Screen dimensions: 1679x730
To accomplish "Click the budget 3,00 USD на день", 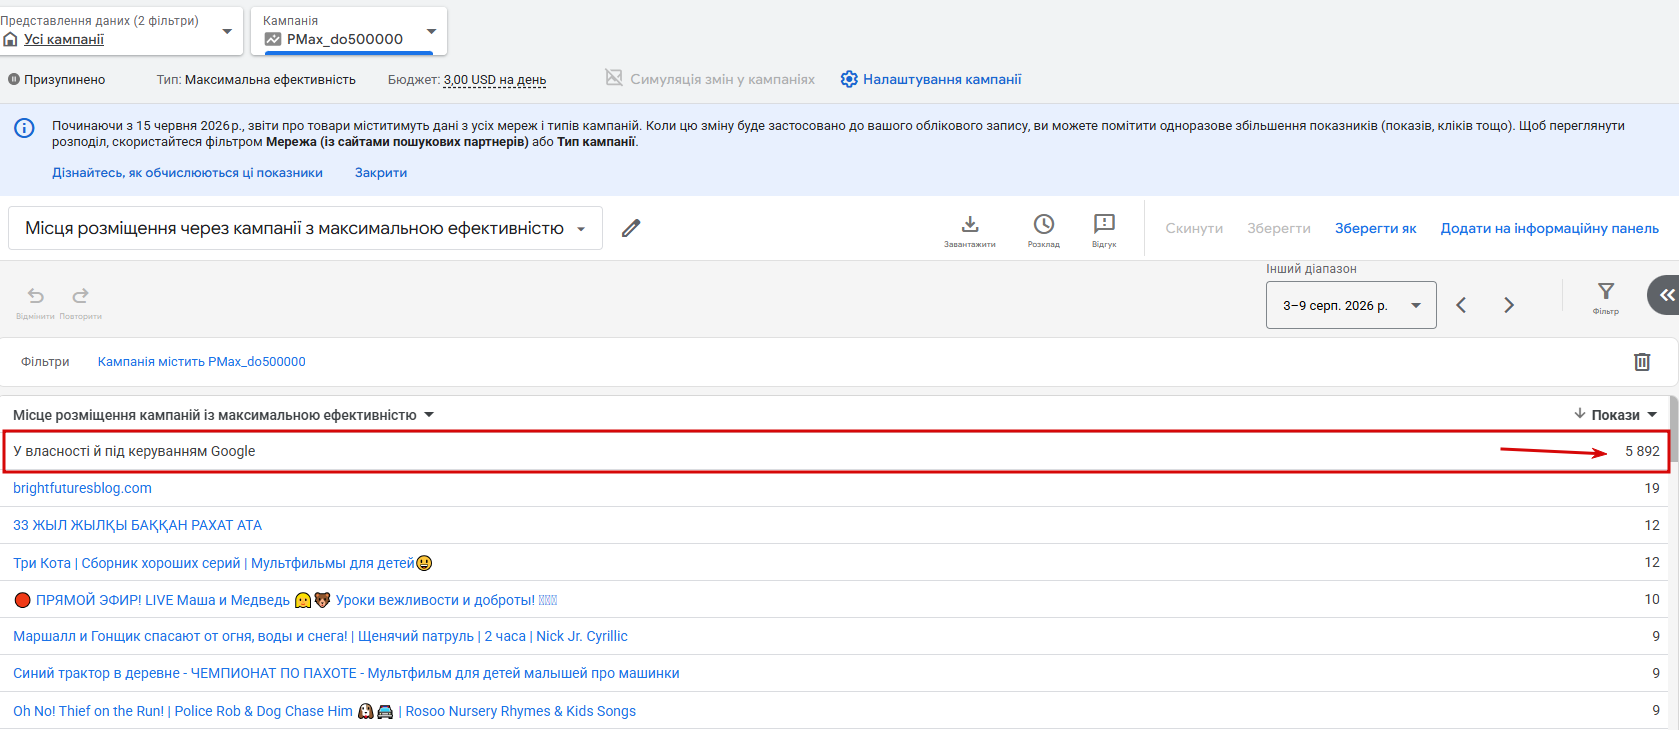I will pyautogui.click(x=495, y=80).
